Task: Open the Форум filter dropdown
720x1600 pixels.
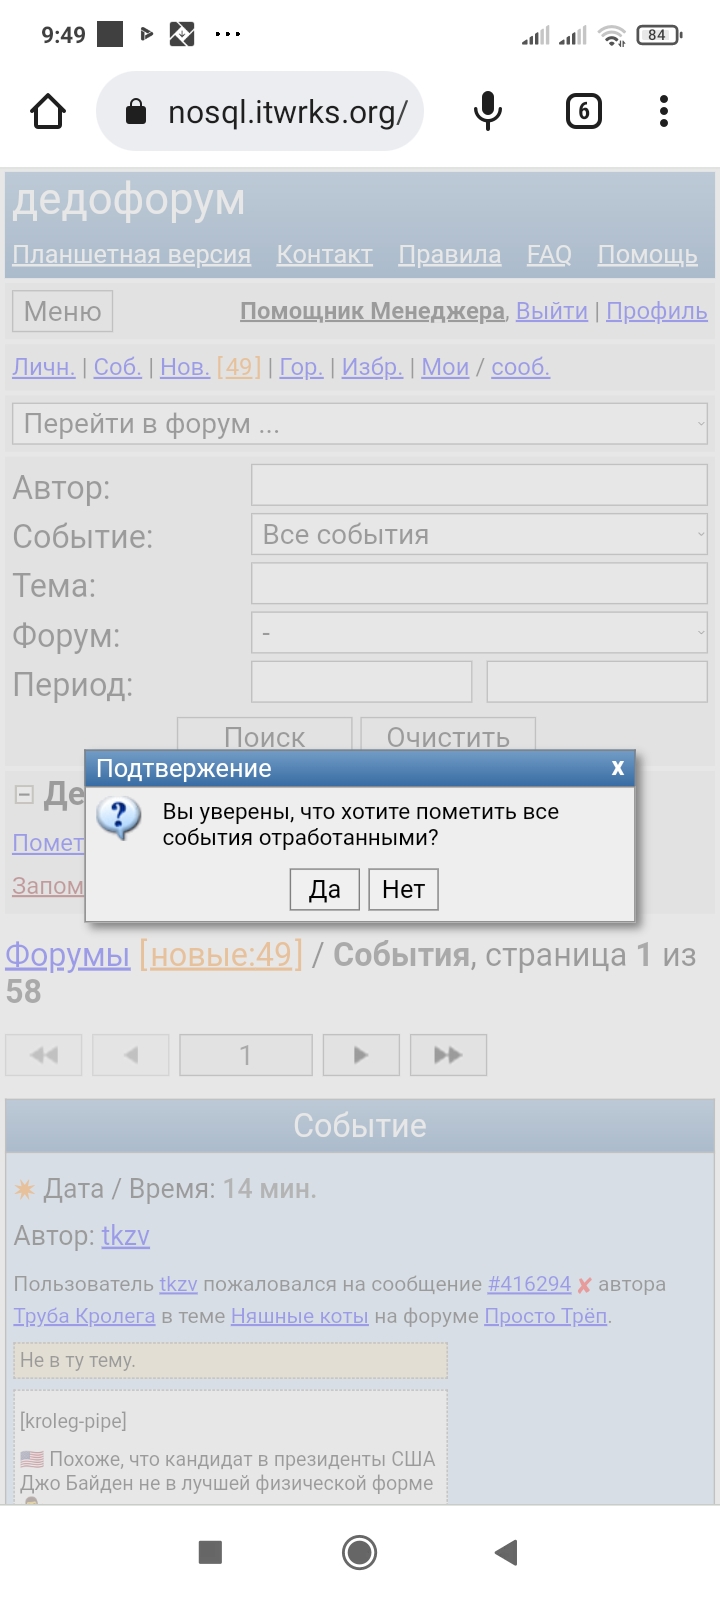Action: (479, 633)
